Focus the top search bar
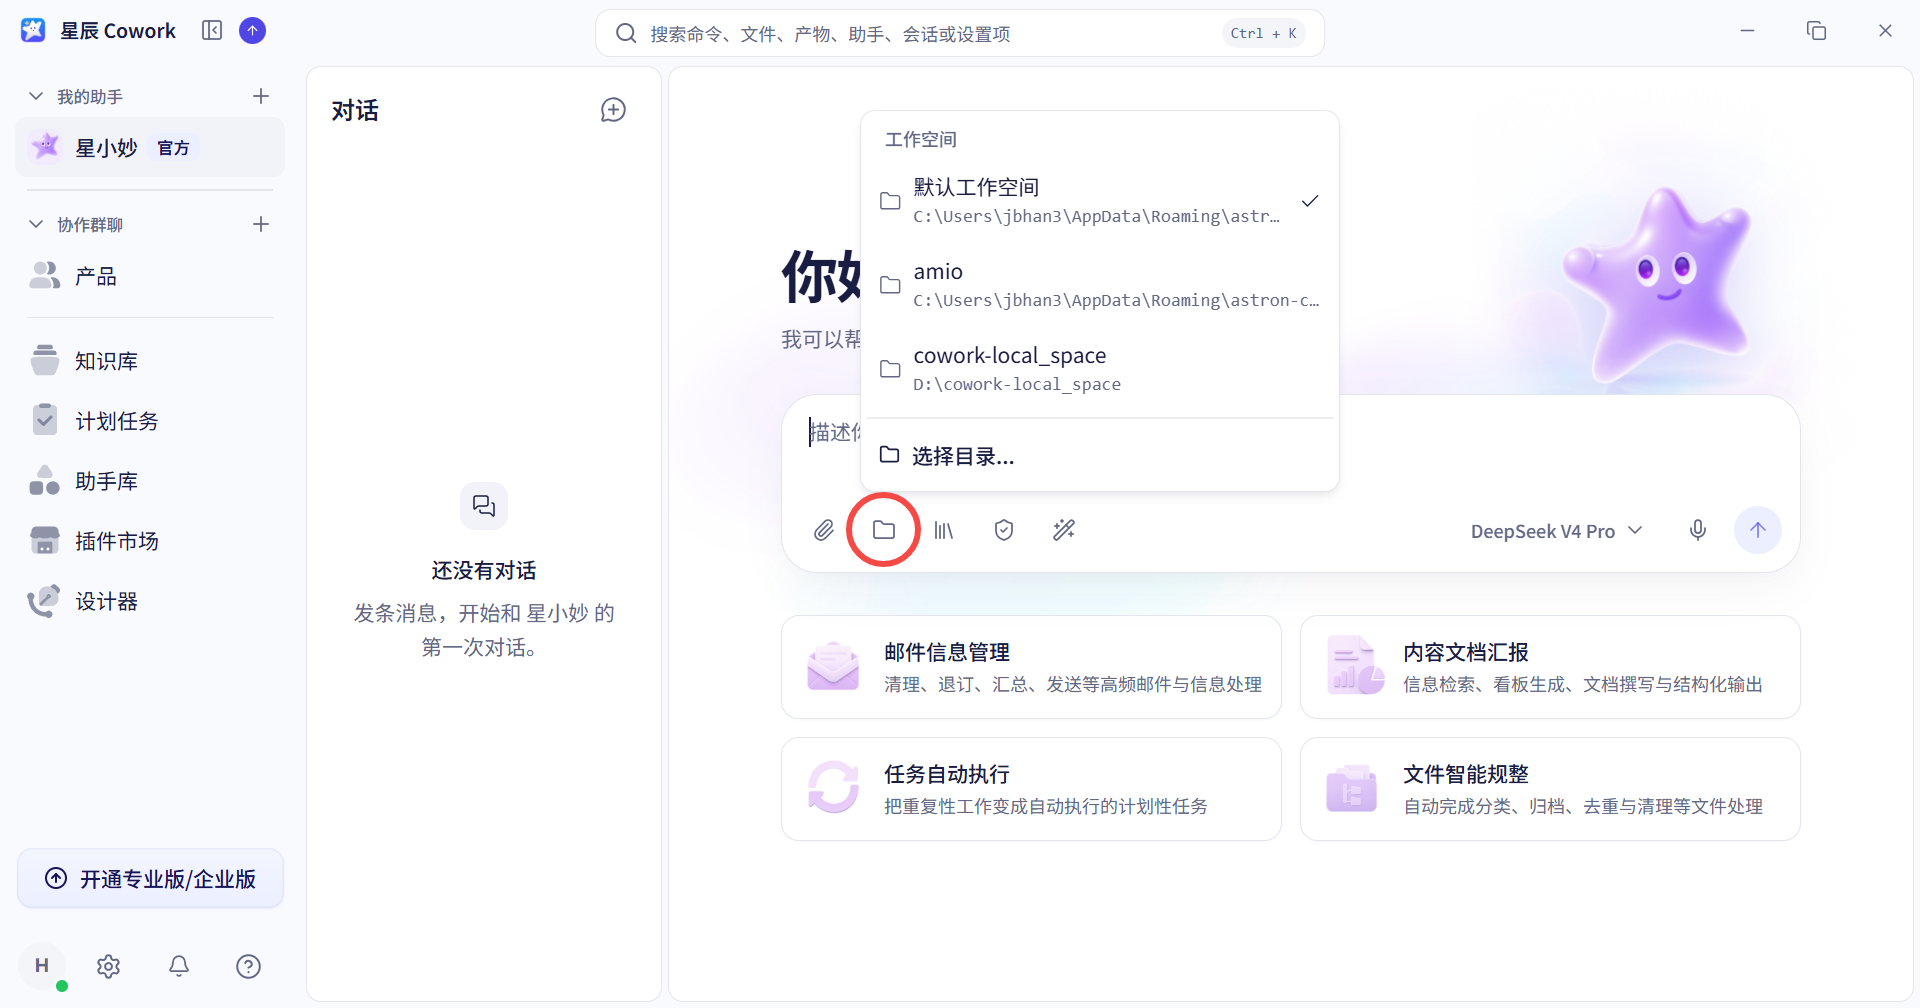The width and height of the screenshot is (1920, 1008). click(960, 33)
